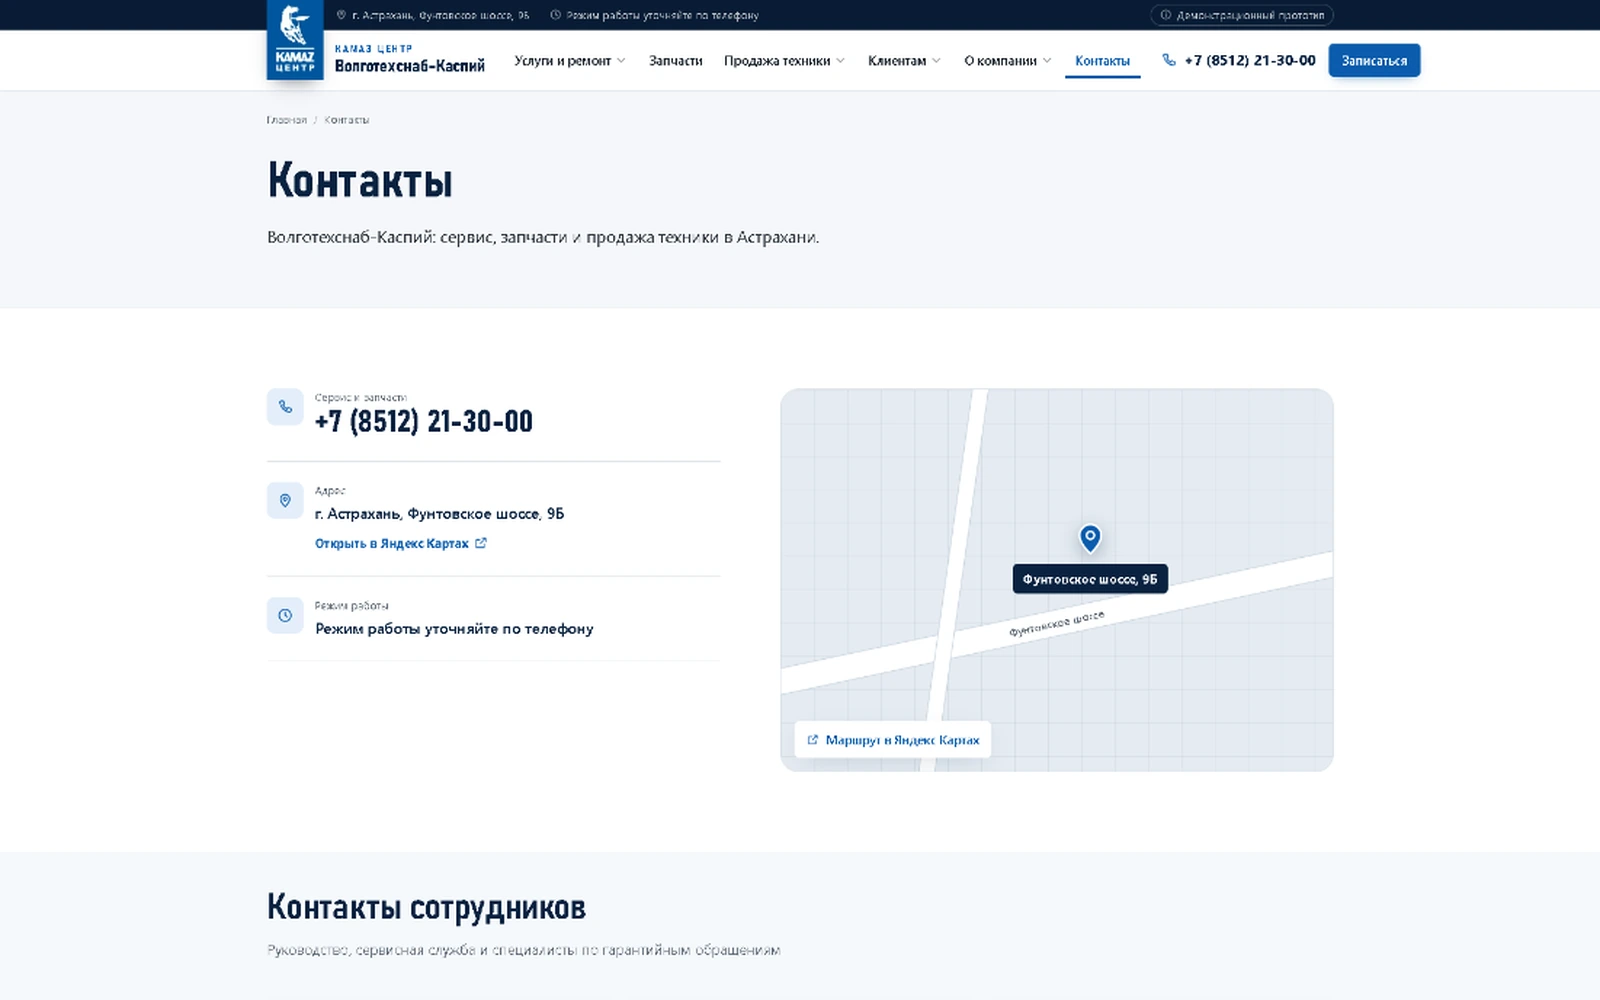Select the Контакты navigation tab
This screenshot has width=1600, height=1000.
point(1102,61)
